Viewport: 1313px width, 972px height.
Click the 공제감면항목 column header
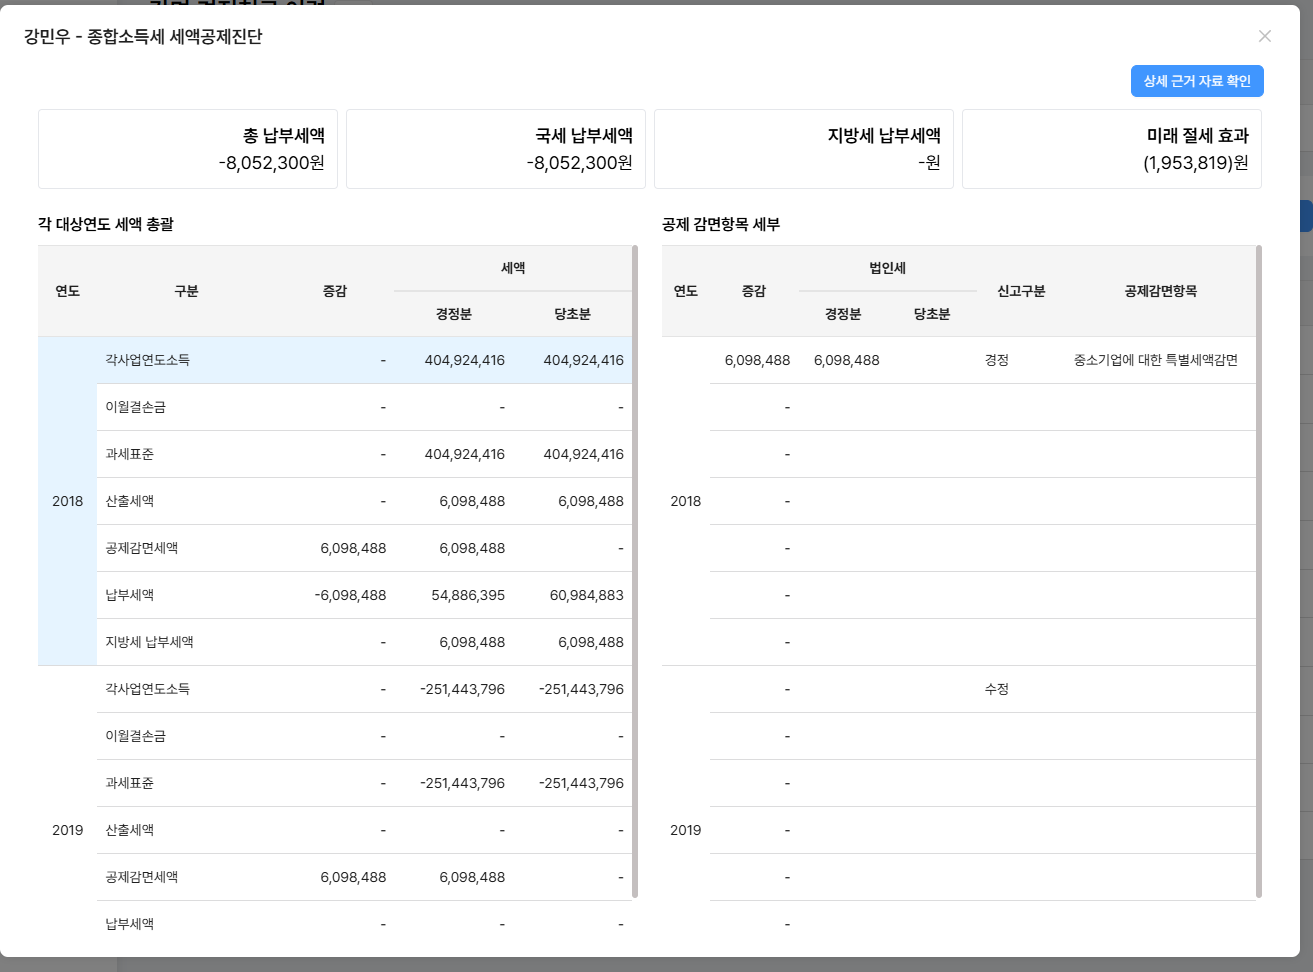(1160, 291)
